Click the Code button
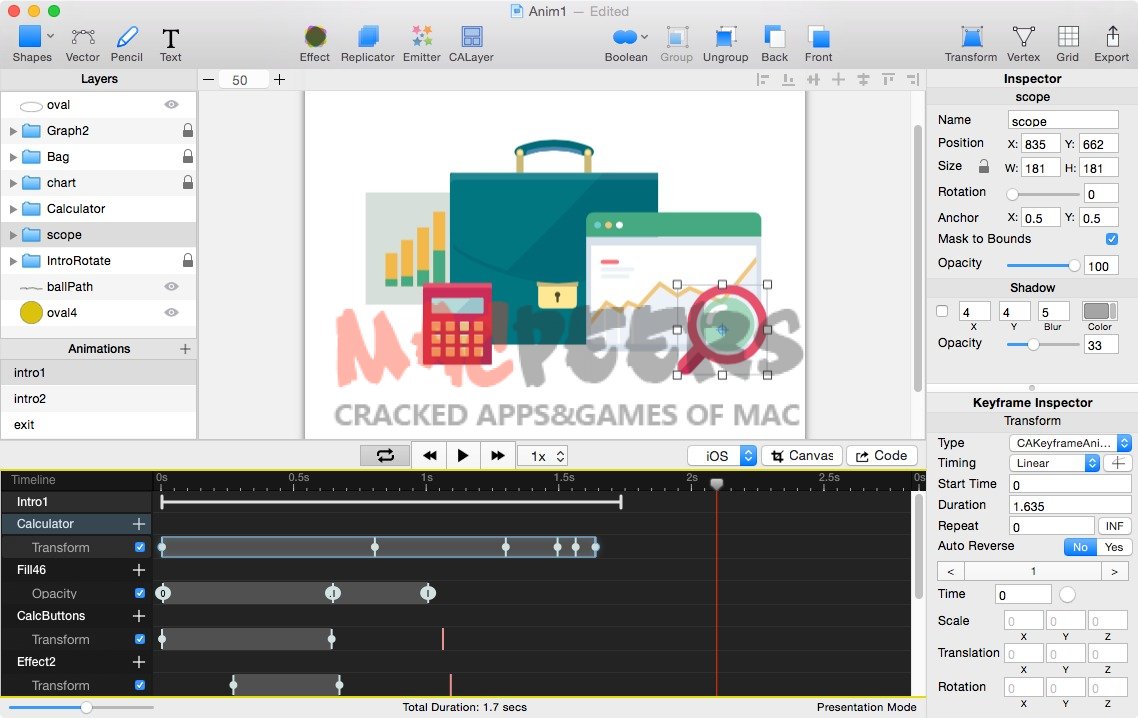 click(881, 456)
